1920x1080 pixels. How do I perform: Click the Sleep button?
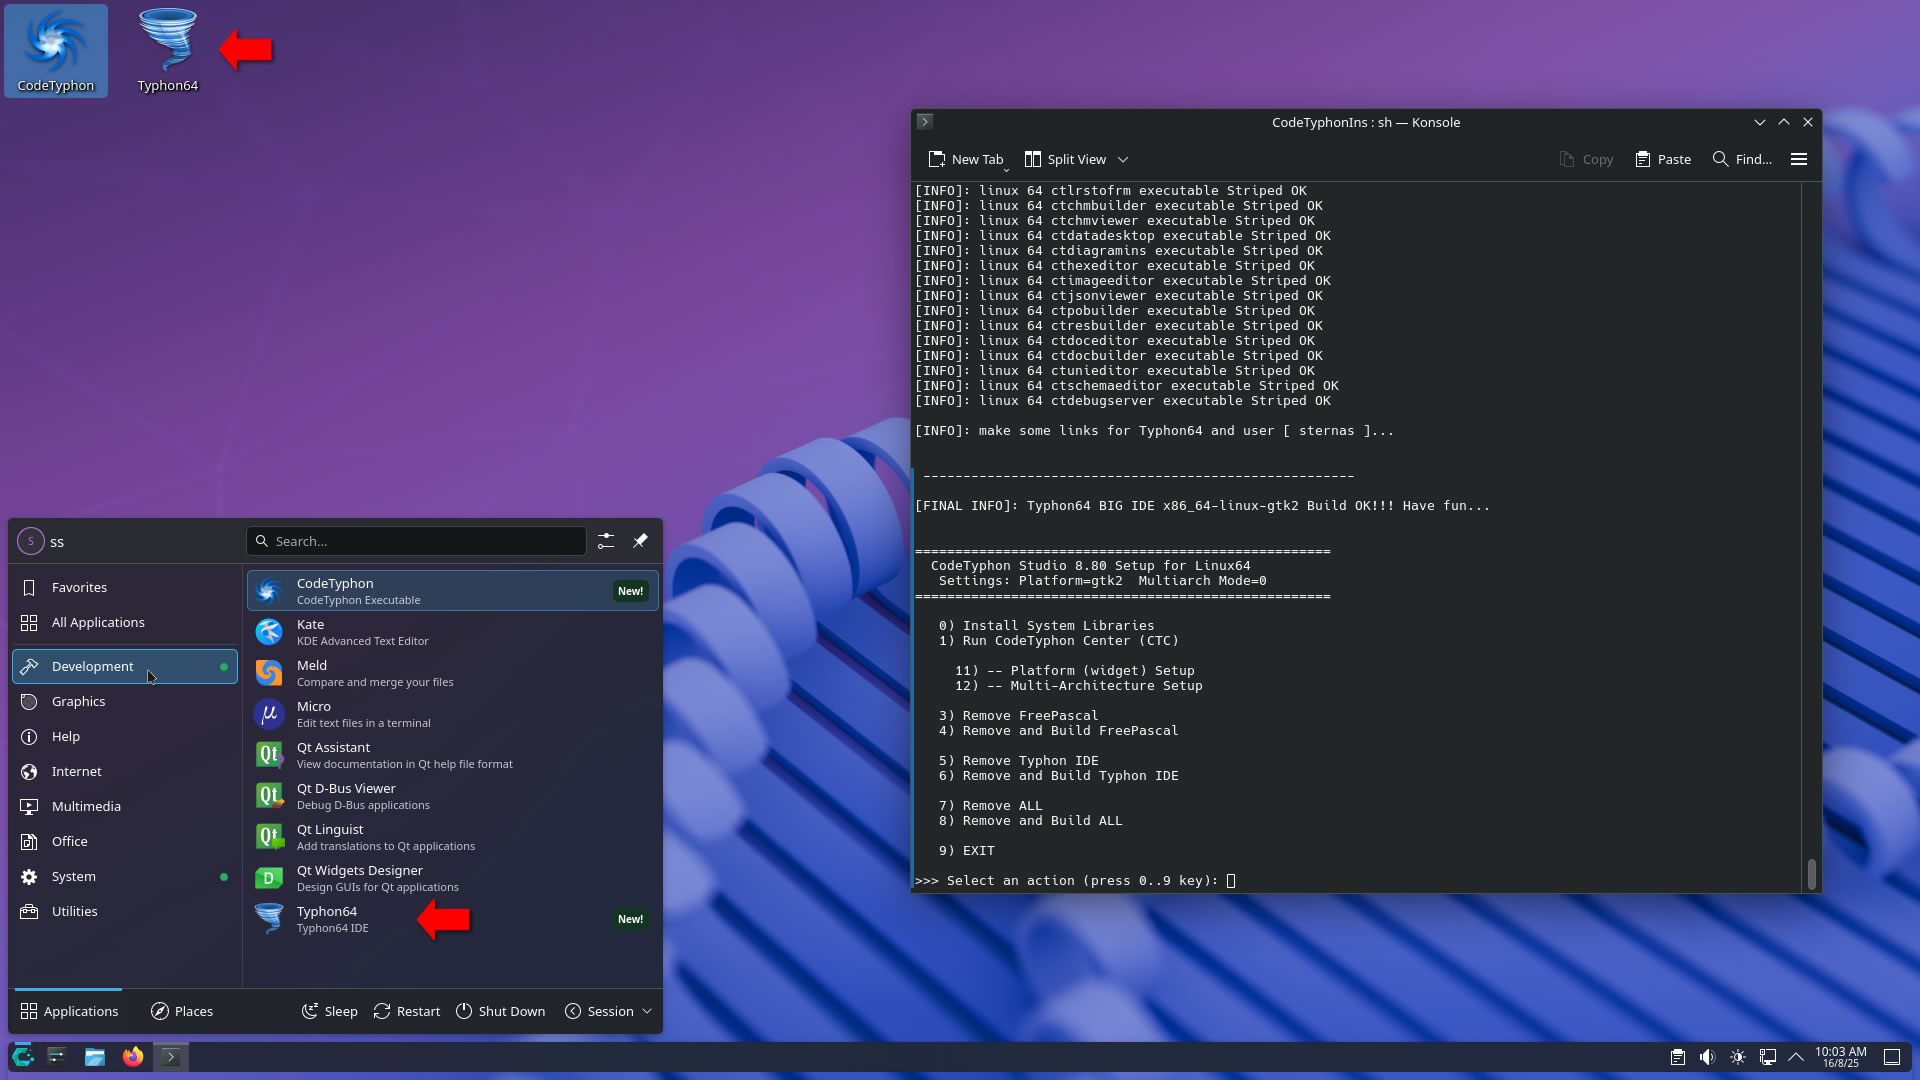pyautogui.click(x=330, y=1011)
